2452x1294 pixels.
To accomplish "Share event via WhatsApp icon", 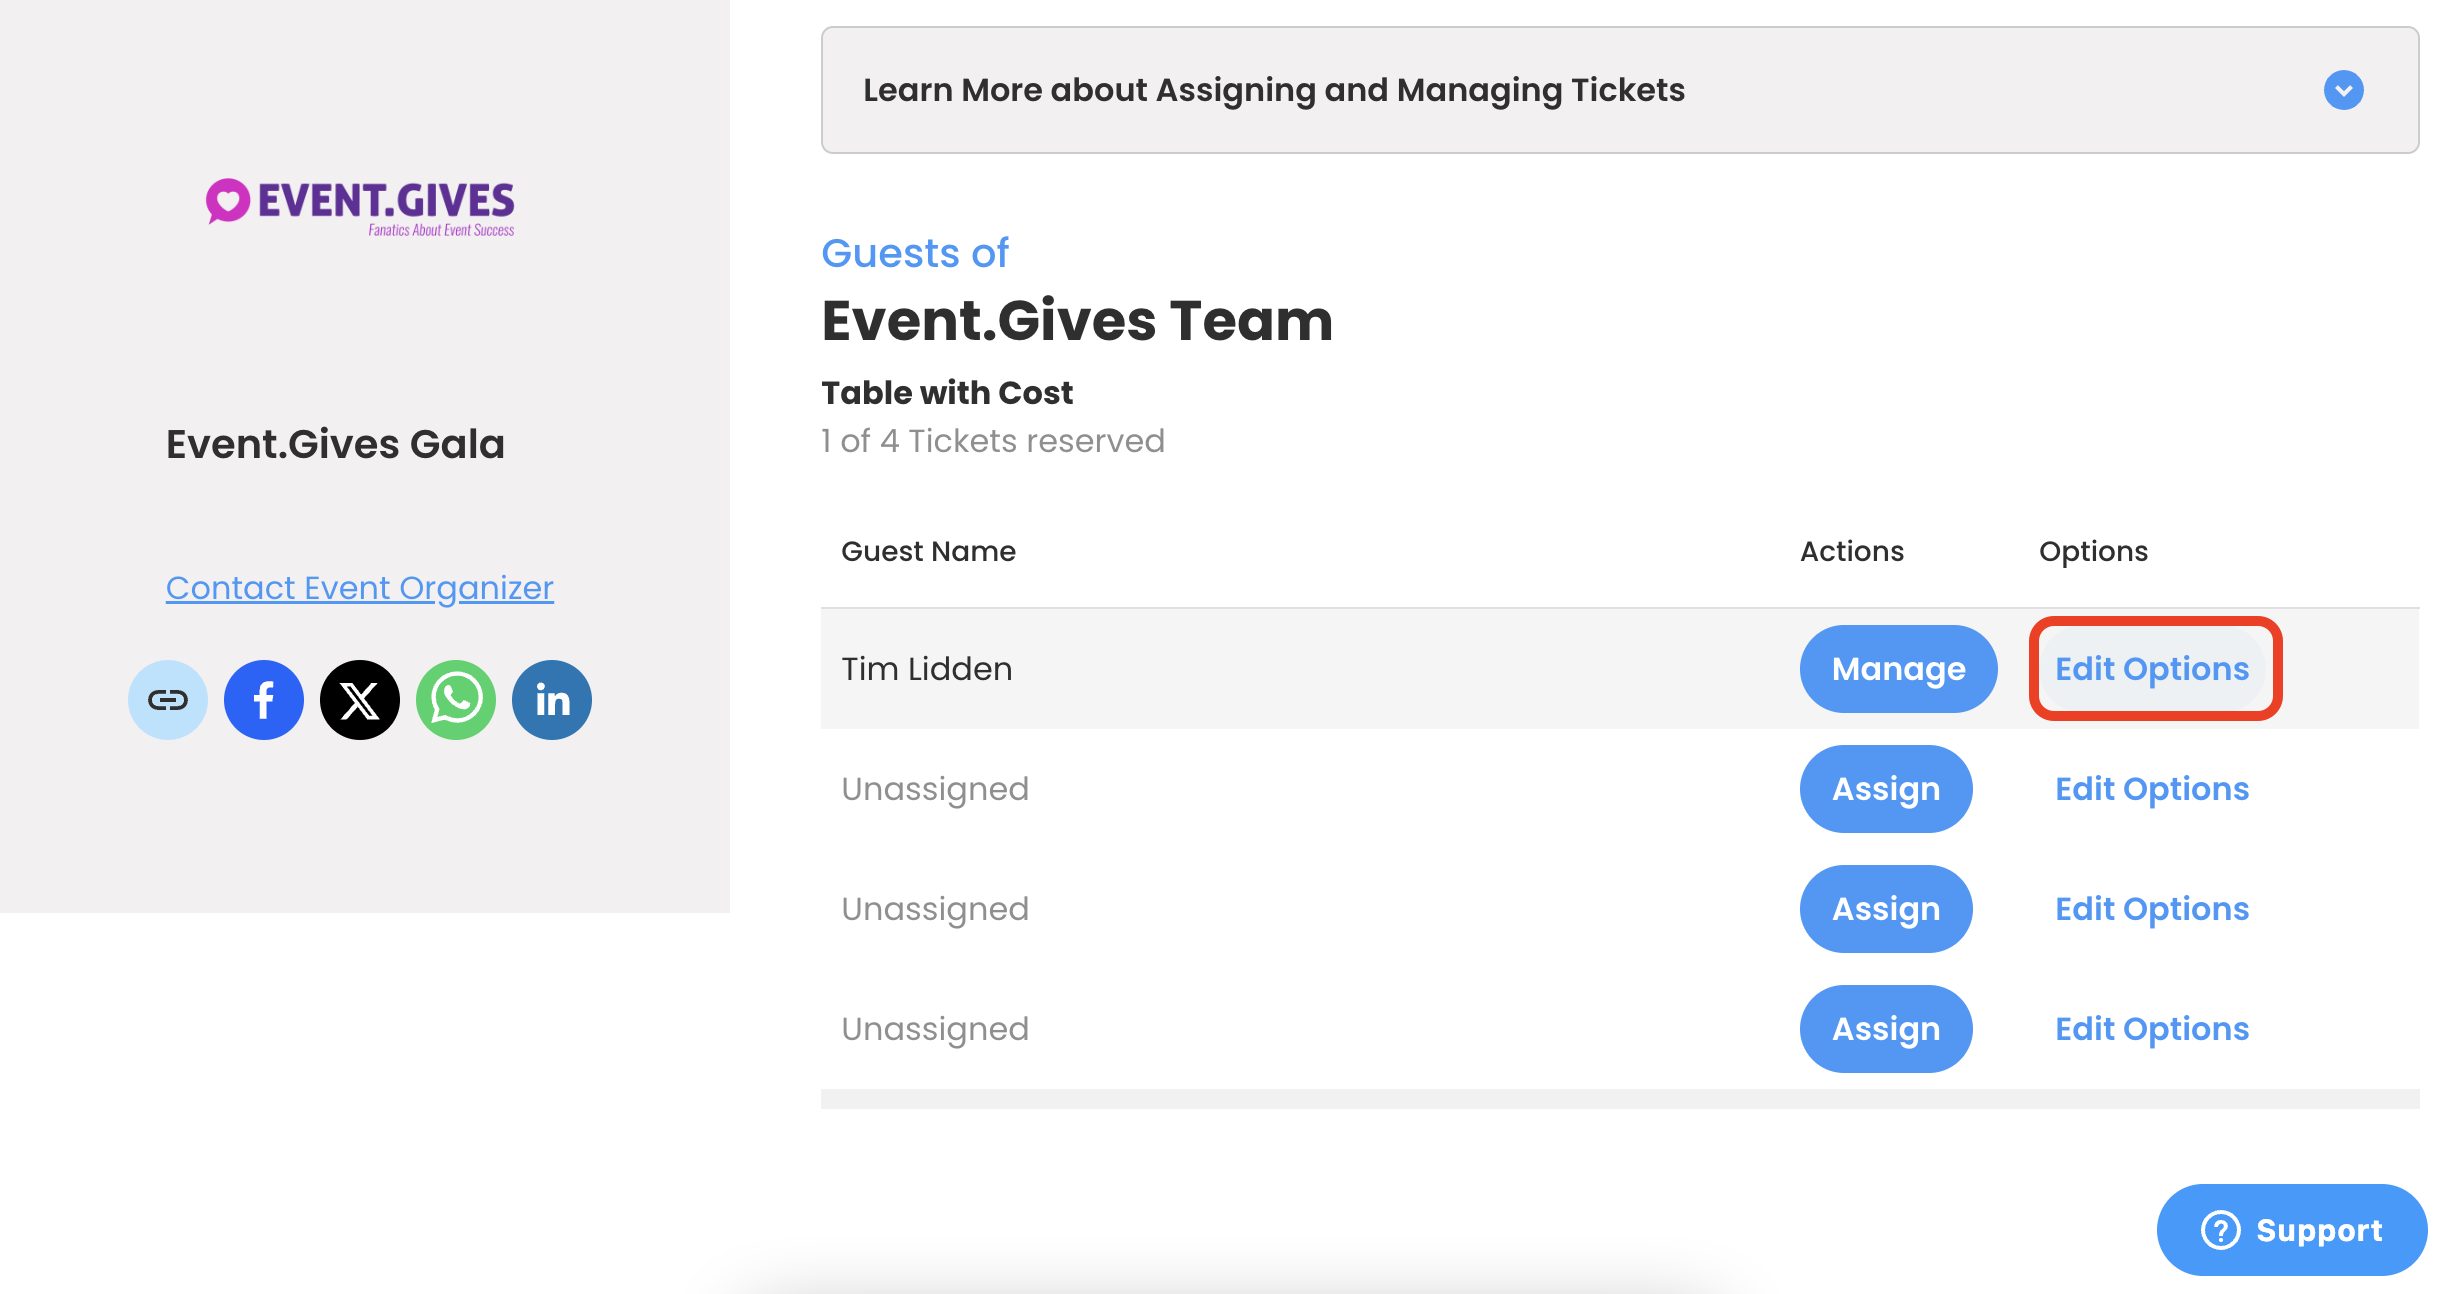I will coord(456,700).
